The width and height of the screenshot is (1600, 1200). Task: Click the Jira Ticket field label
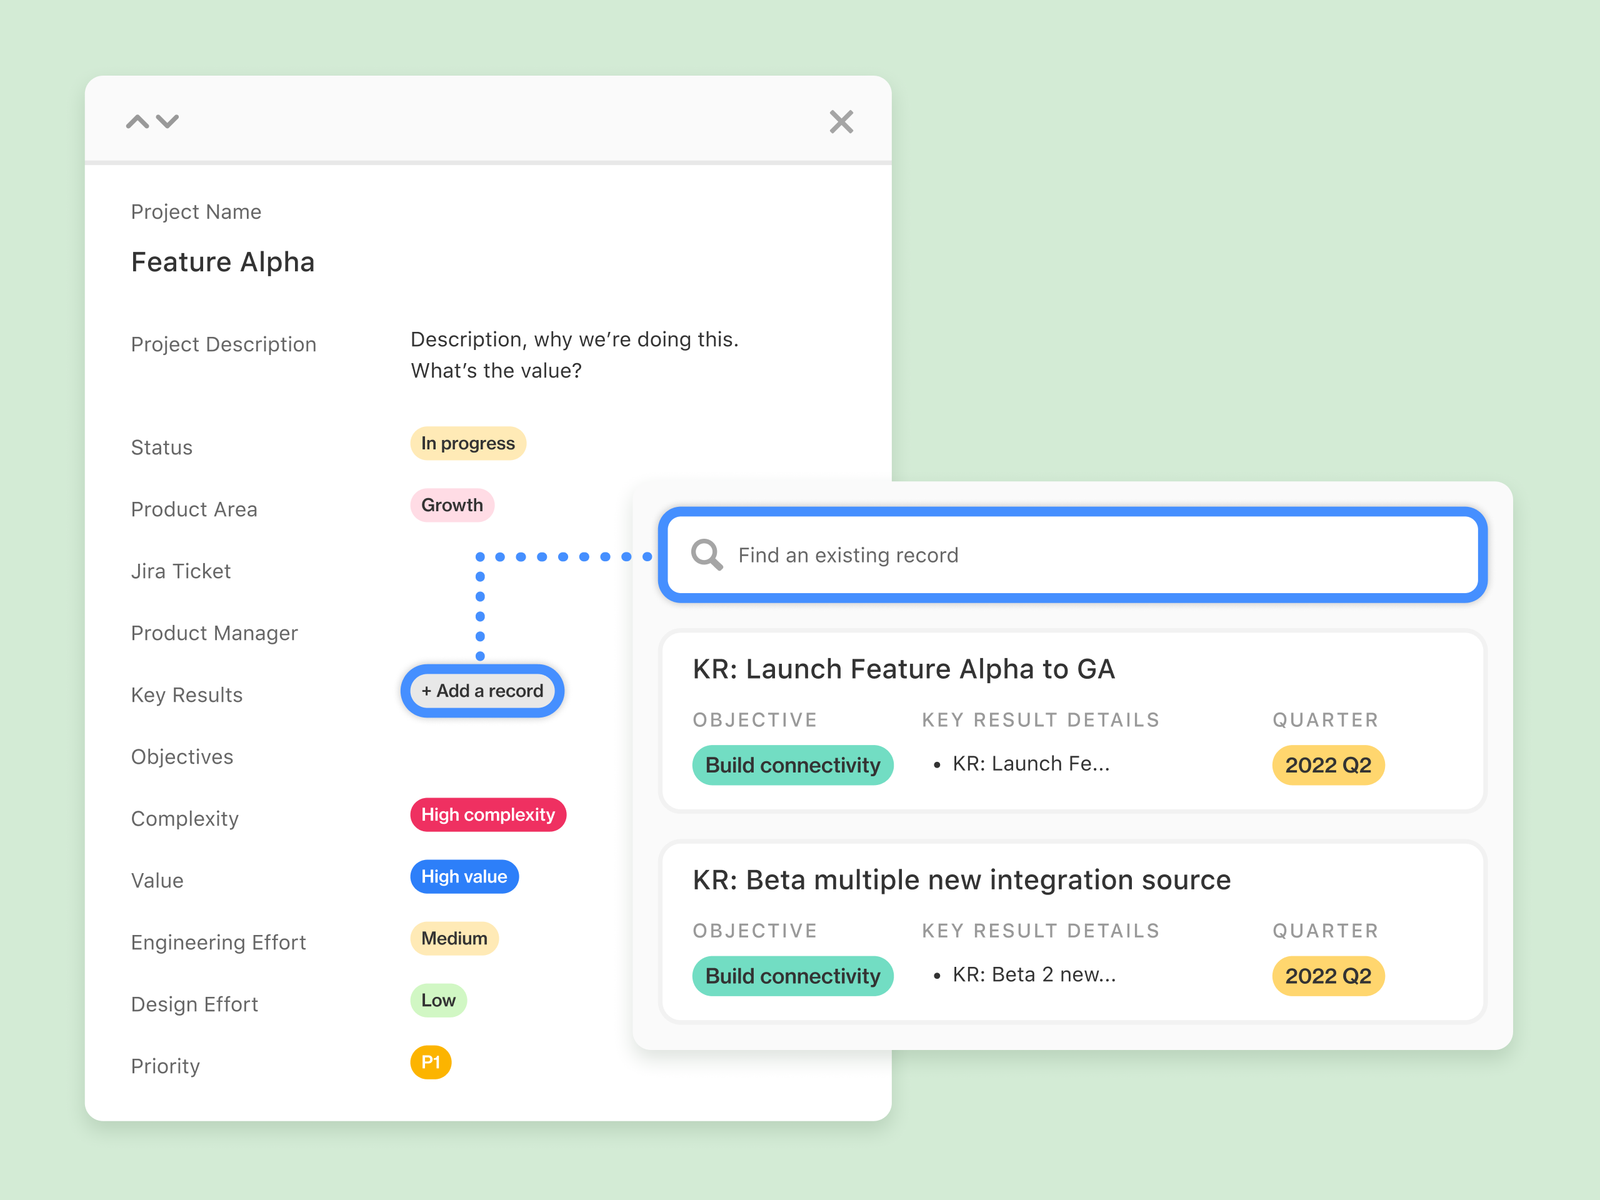click(x=181, y=572)
